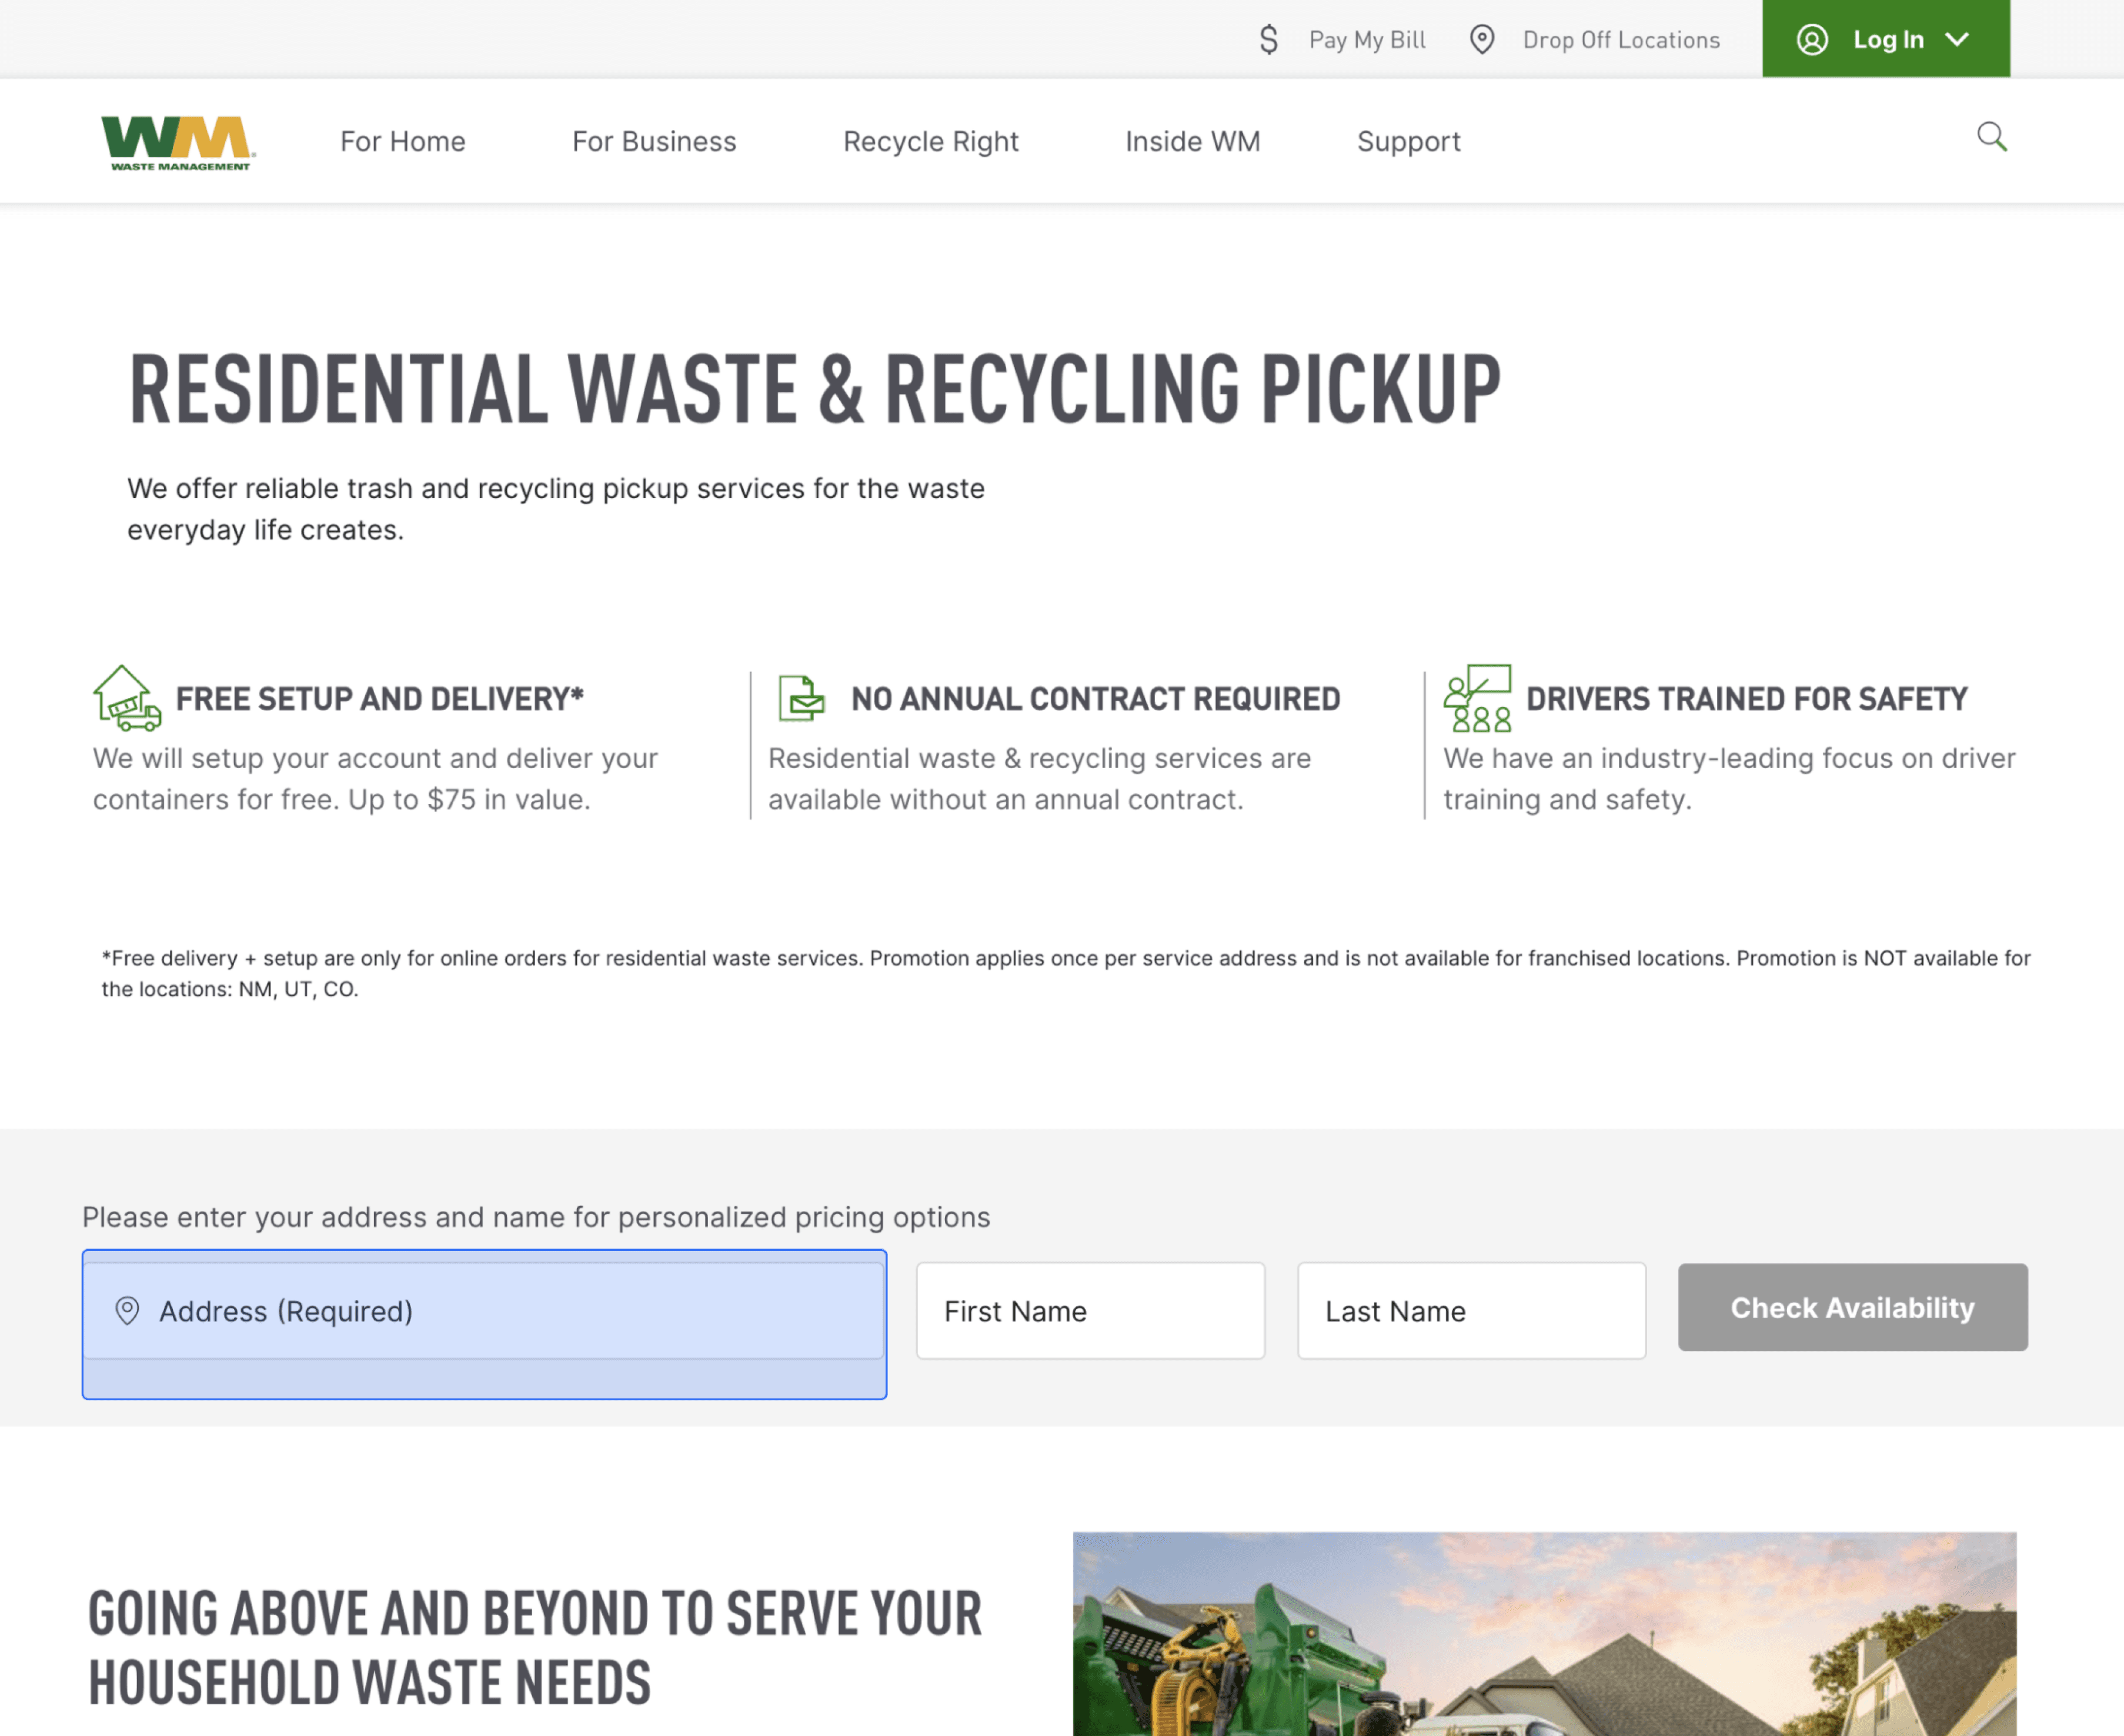Screen dimensions: 2124x1736
Task: Click the no annual contract document icon
Action: (x=801, y=698)
